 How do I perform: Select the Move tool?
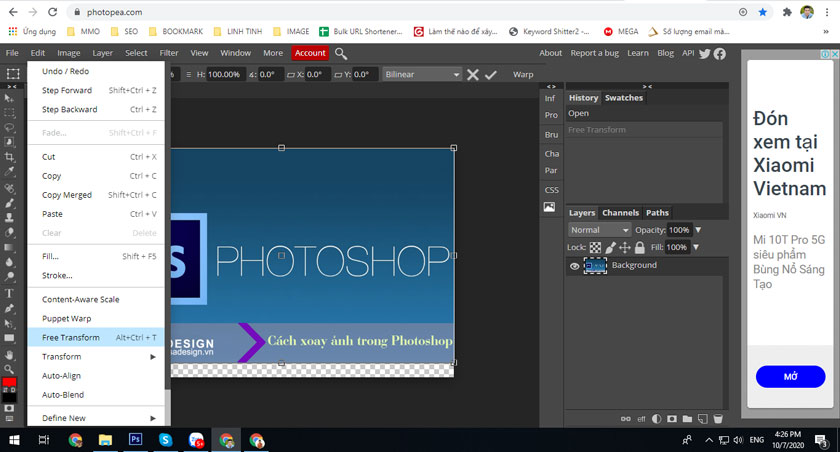pyautogui.click(x=9, y=98)
